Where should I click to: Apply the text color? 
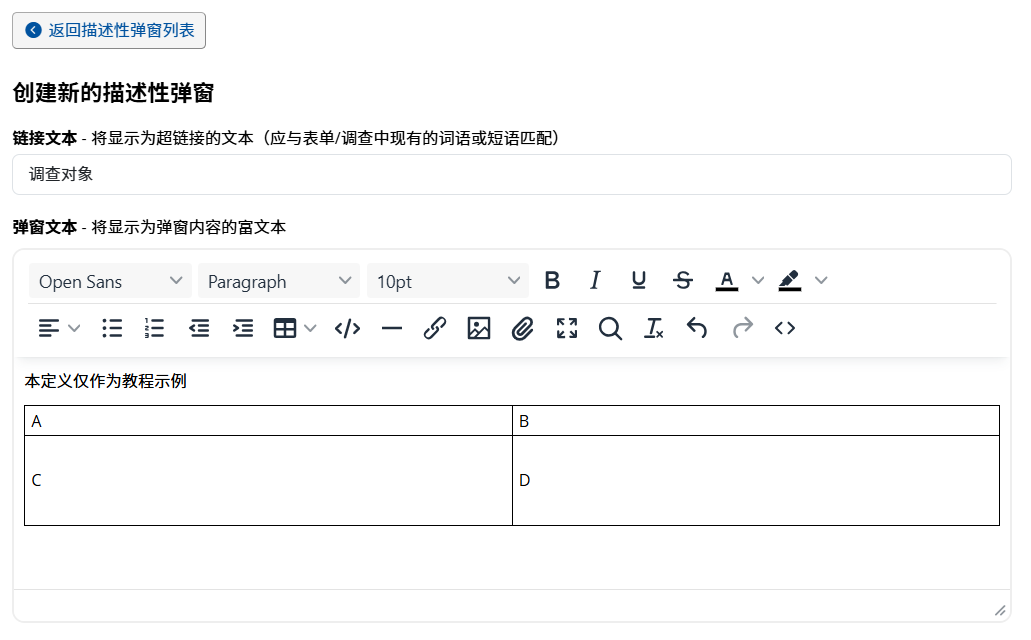pos(727,281)
